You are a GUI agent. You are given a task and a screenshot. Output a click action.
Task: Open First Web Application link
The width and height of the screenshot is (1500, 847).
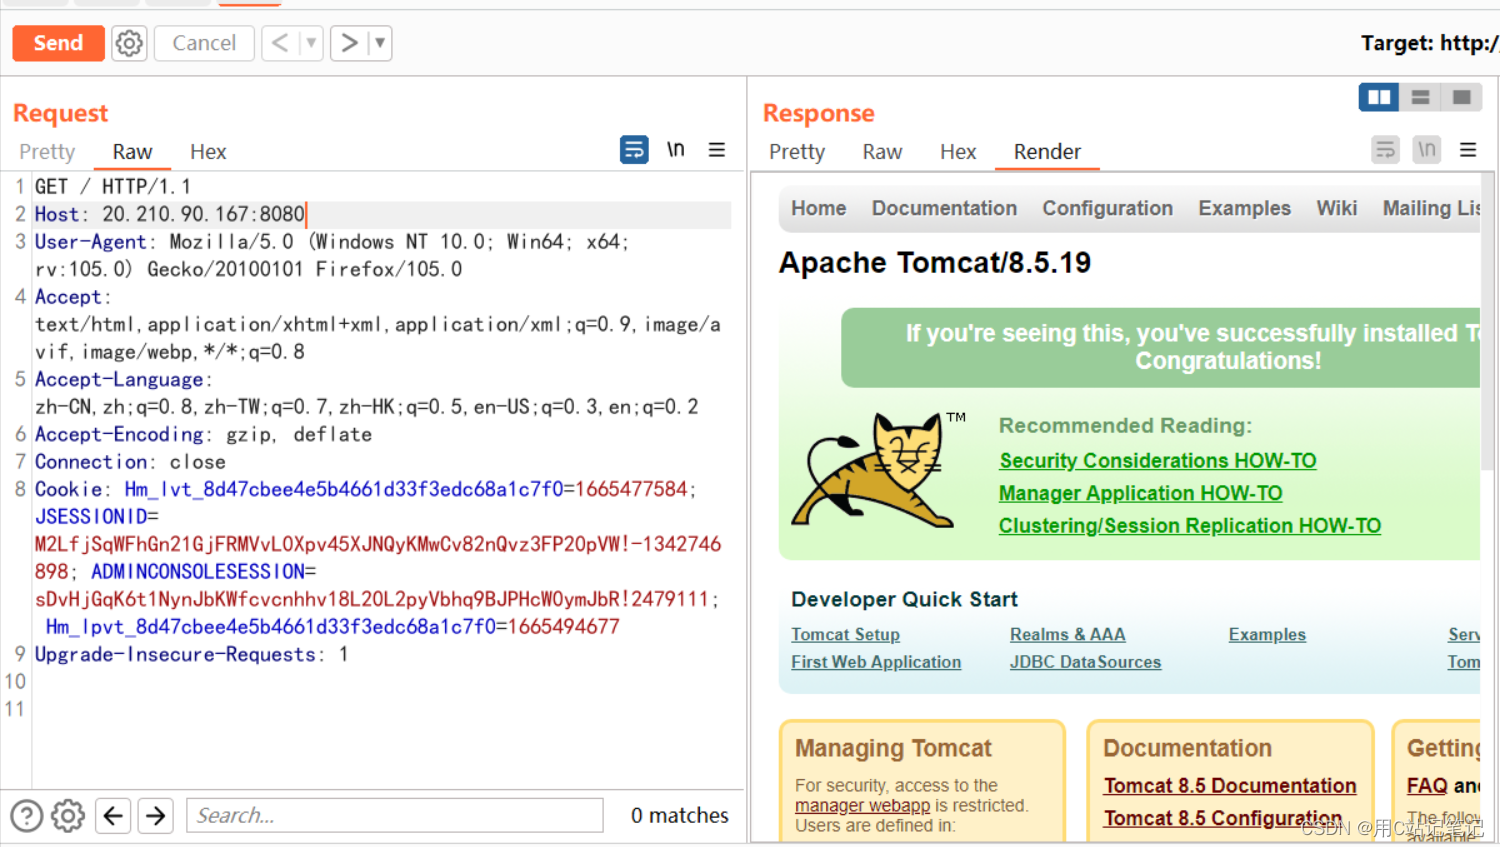pos(876,662)
